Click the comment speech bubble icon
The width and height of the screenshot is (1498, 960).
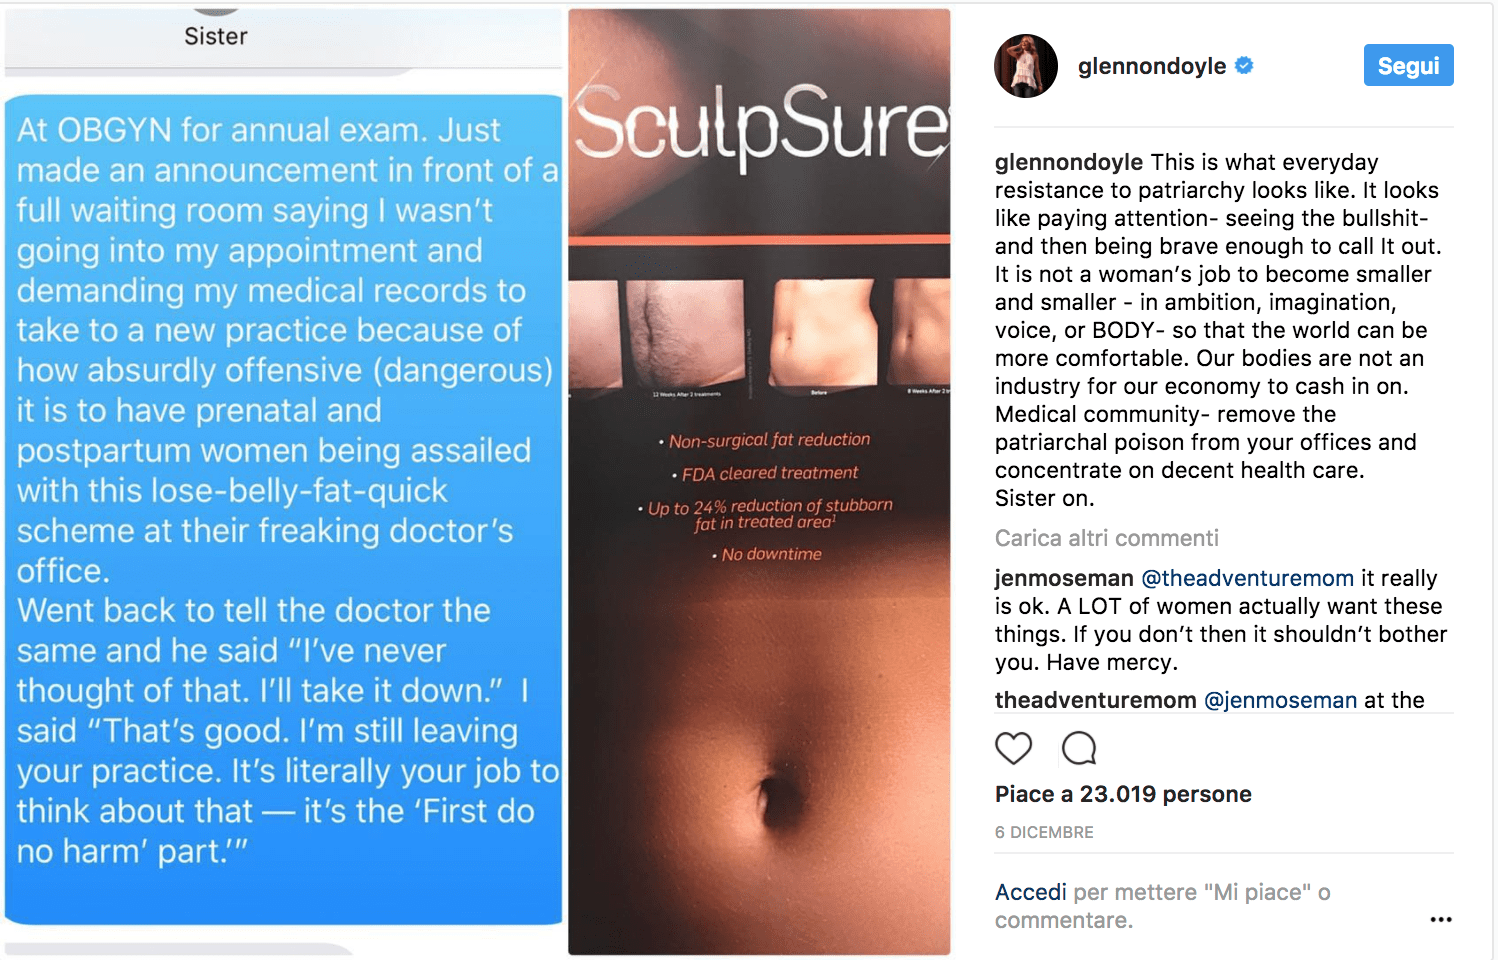[1079, 748]
